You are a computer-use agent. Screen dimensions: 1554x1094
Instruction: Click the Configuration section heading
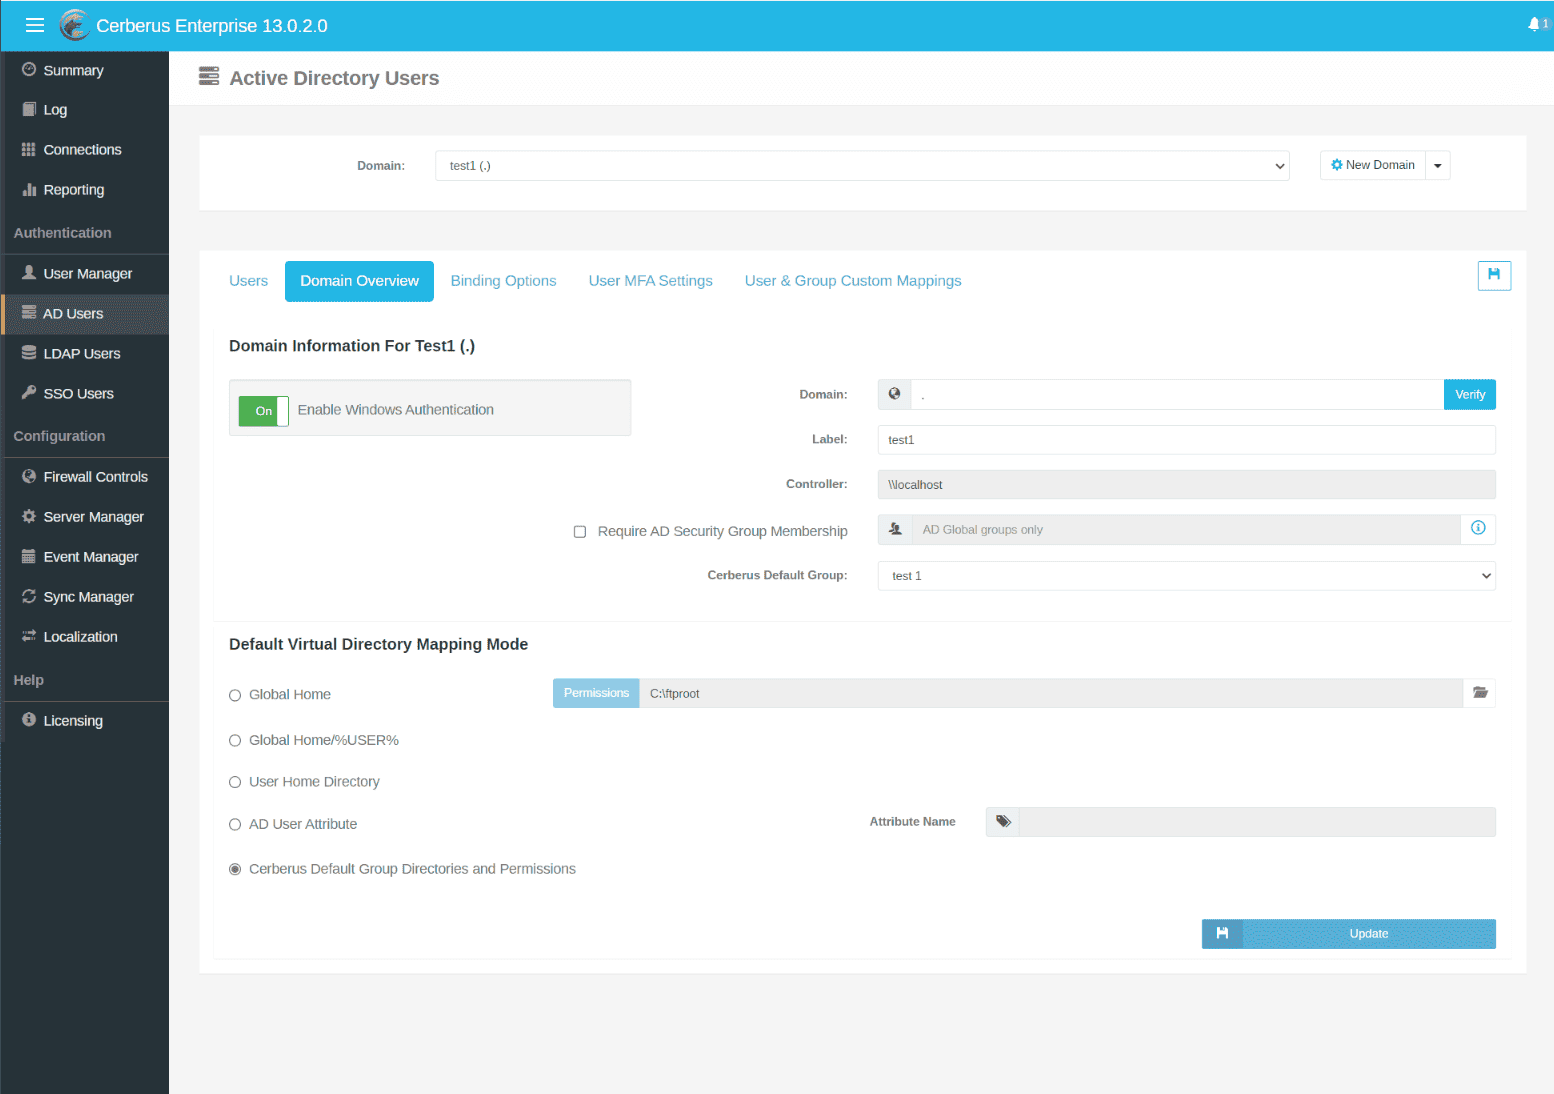tap(59, 436)
